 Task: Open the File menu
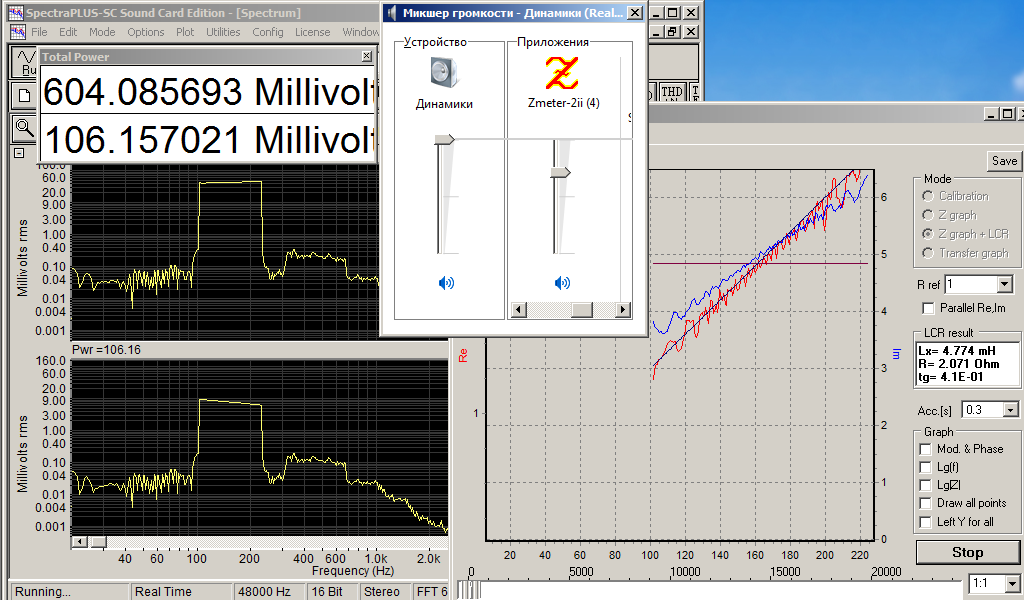click(x=39, y=32)
